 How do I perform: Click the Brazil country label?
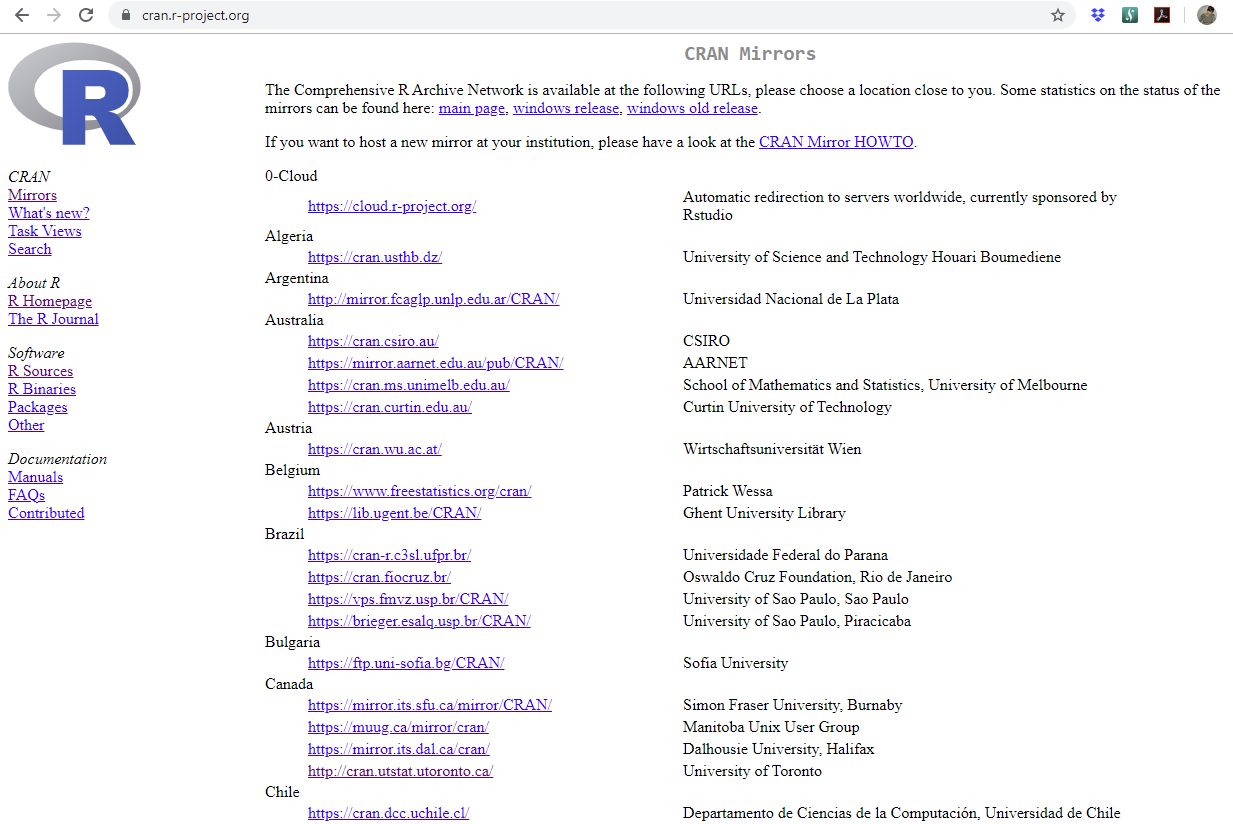(284, 534)
